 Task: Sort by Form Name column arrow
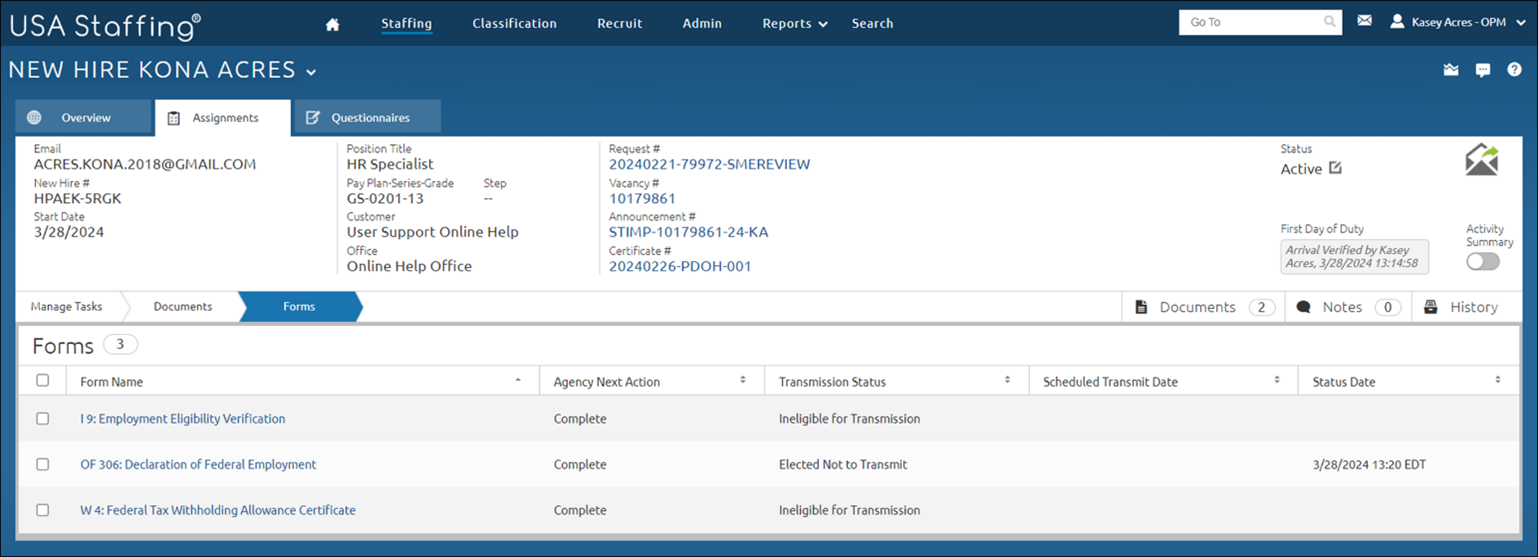(517, 380)
